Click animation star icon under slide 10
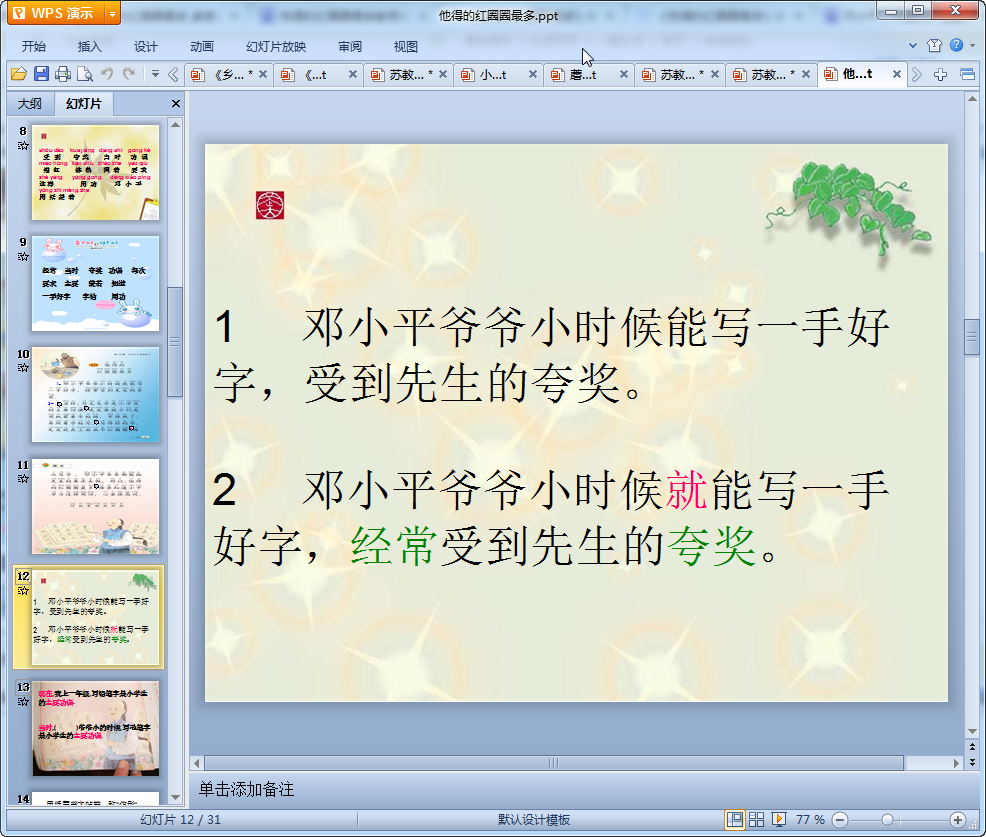The width and height of the screenshot is (986, 837). point(23,368)
